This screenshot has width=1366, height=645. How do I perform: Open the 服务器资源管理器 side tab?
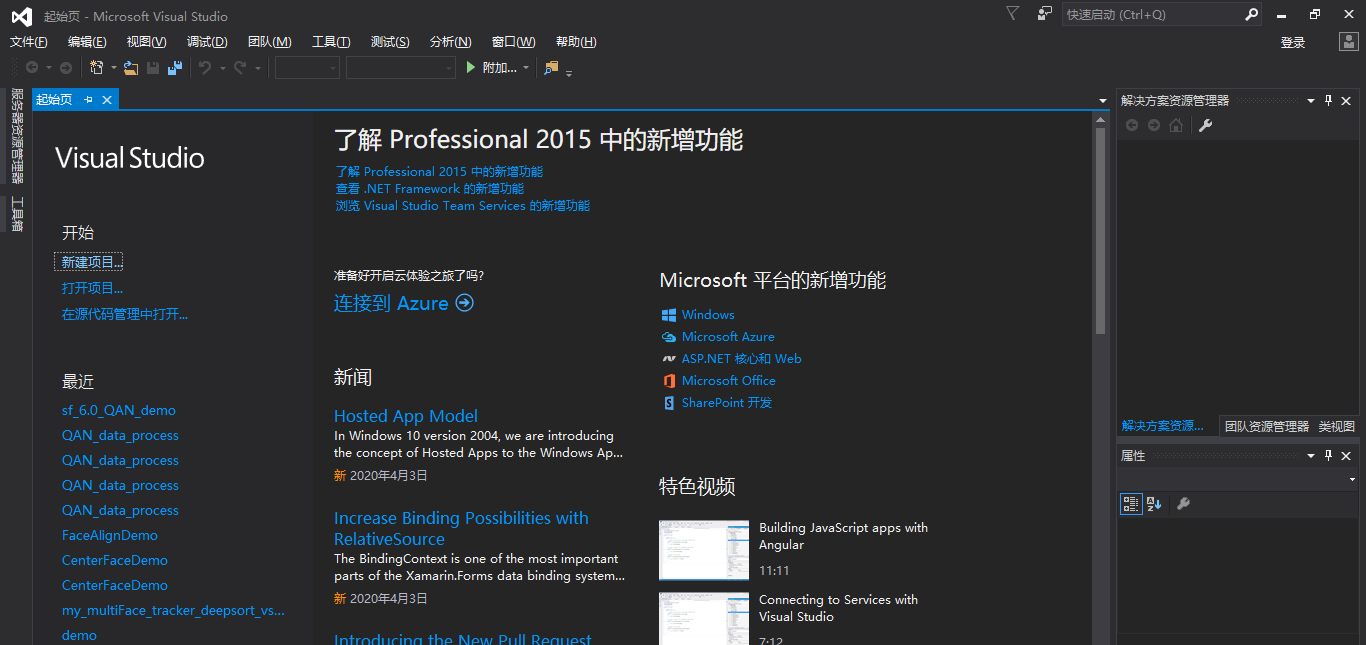coord(17,136)
